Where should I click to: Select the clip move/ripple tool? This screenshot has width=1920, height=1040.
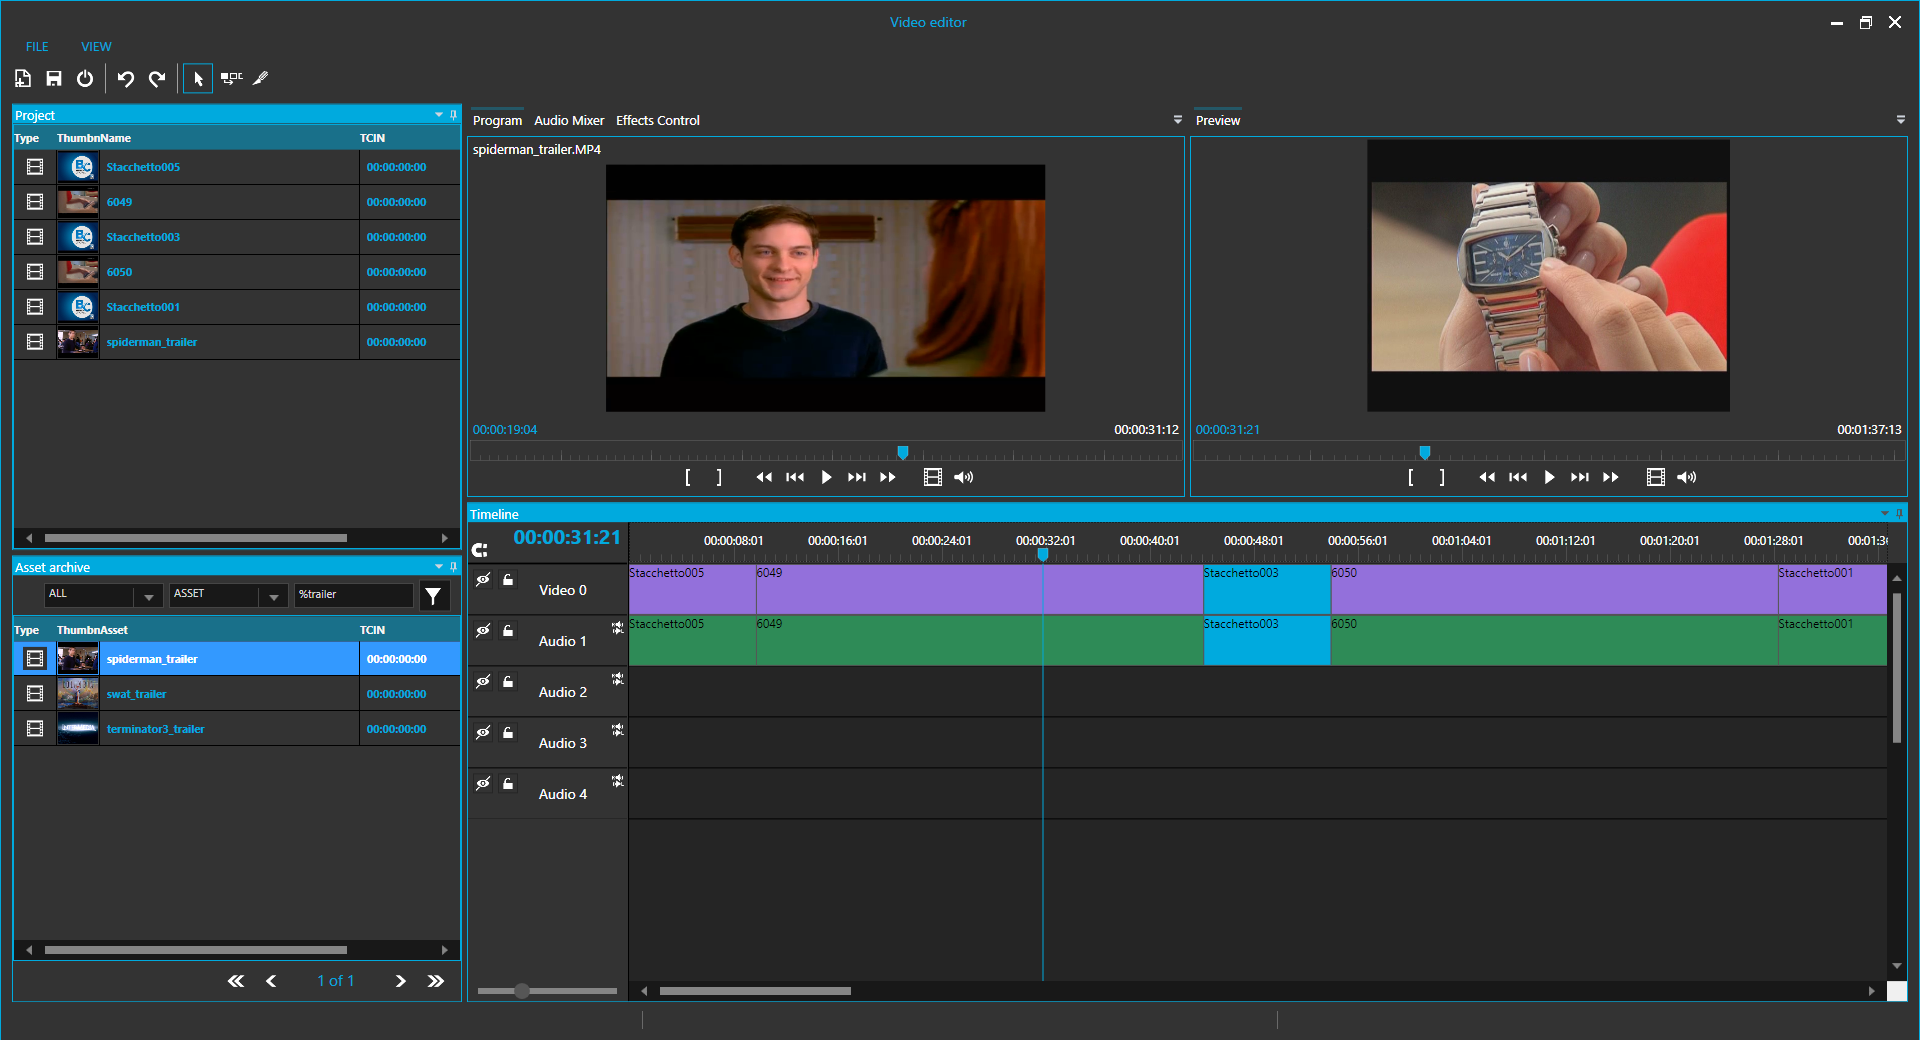(x=232, y=78)
